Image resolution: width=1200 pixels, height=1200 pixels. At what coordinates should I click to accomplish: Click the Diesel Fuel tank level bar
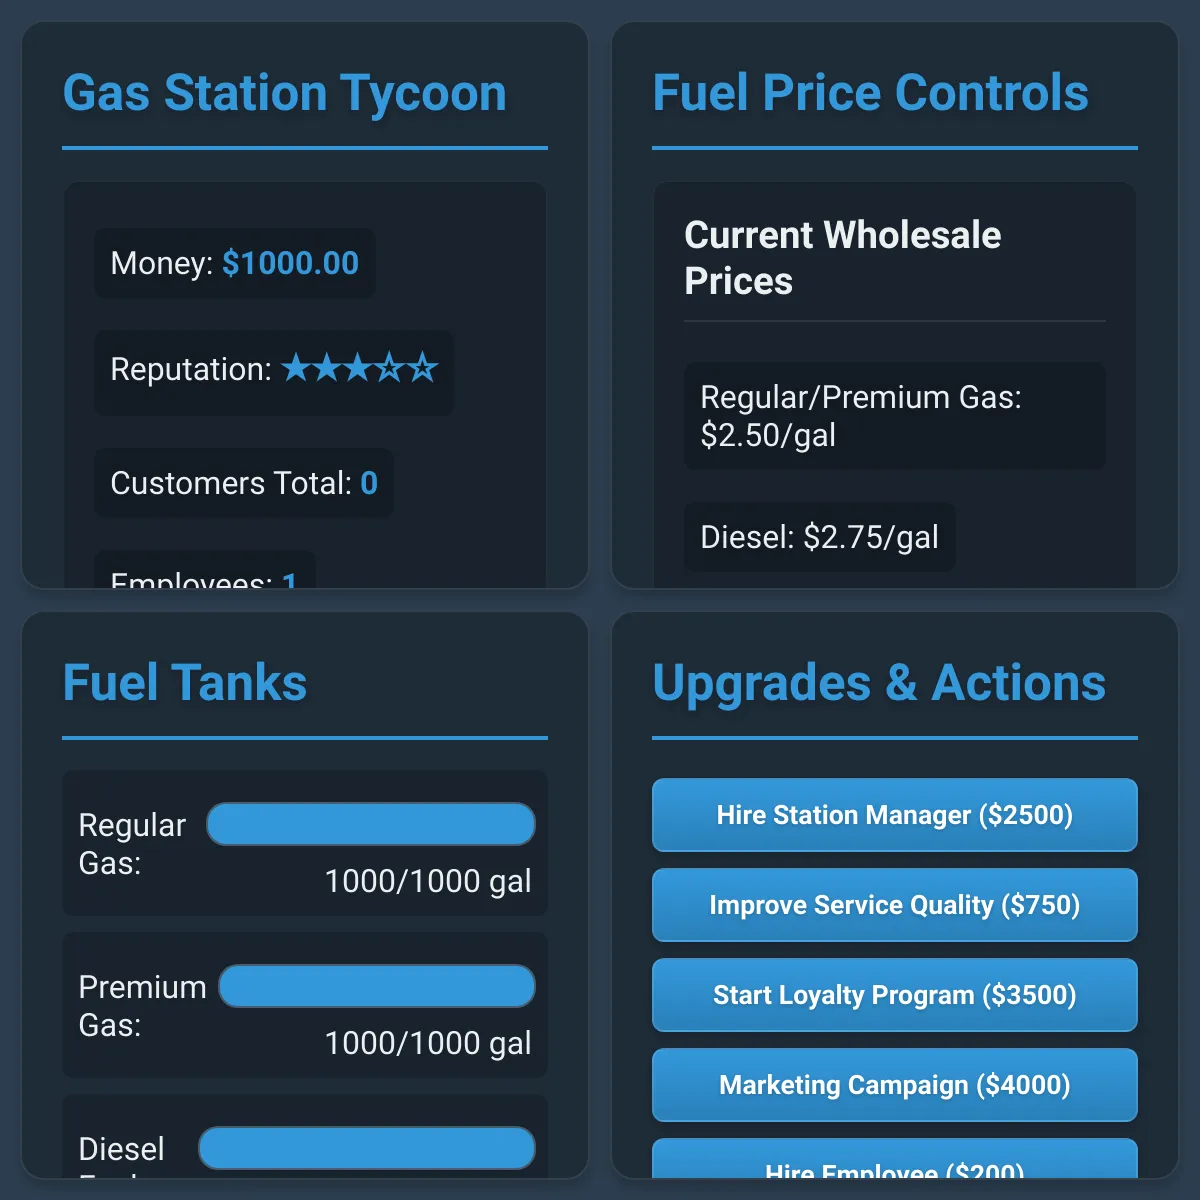point(367,1148)
